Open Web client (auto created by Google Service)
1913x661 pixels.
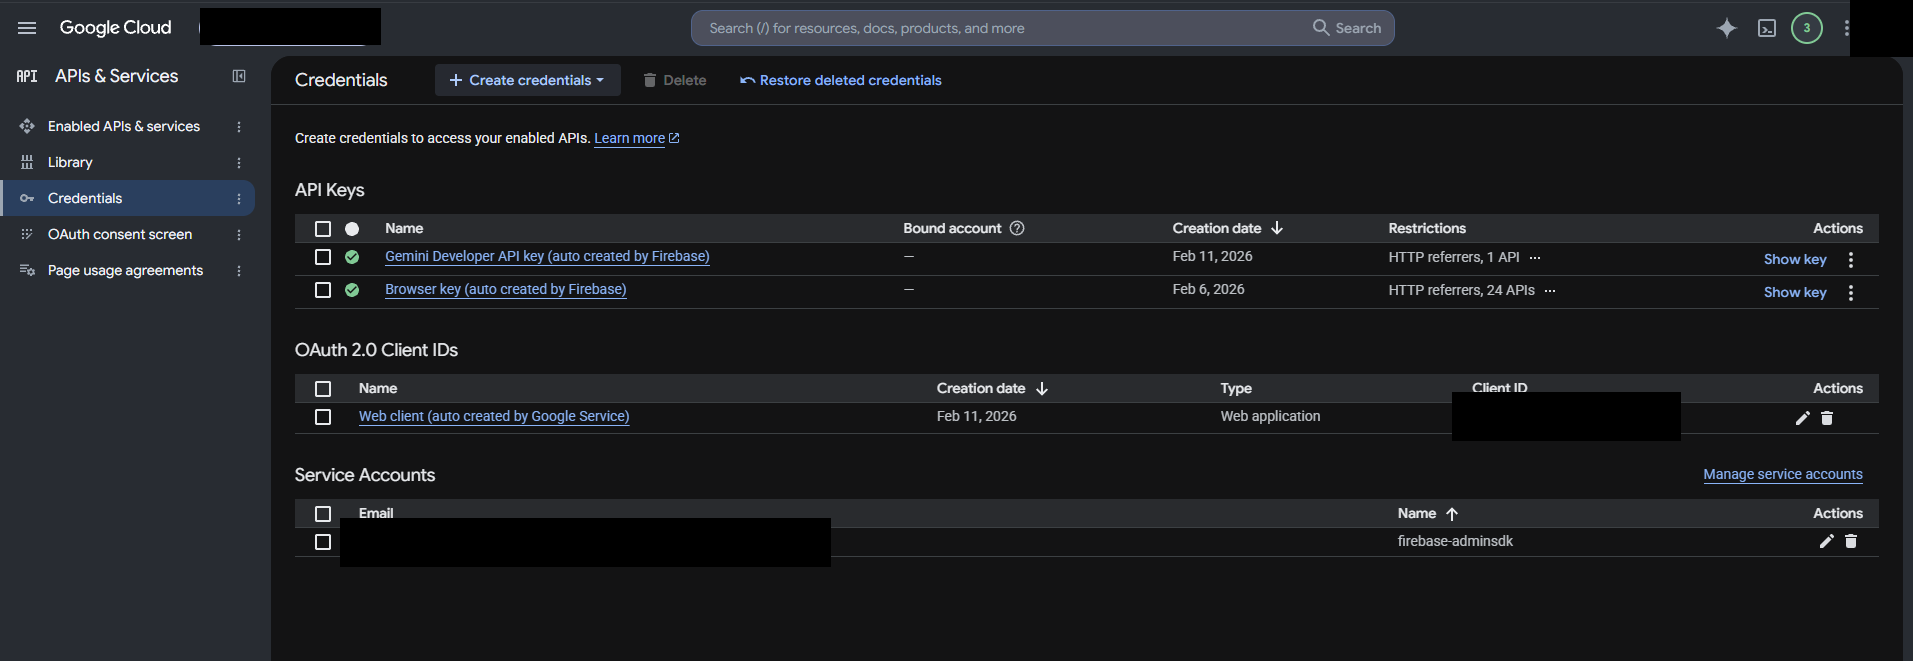coord(494,416)
